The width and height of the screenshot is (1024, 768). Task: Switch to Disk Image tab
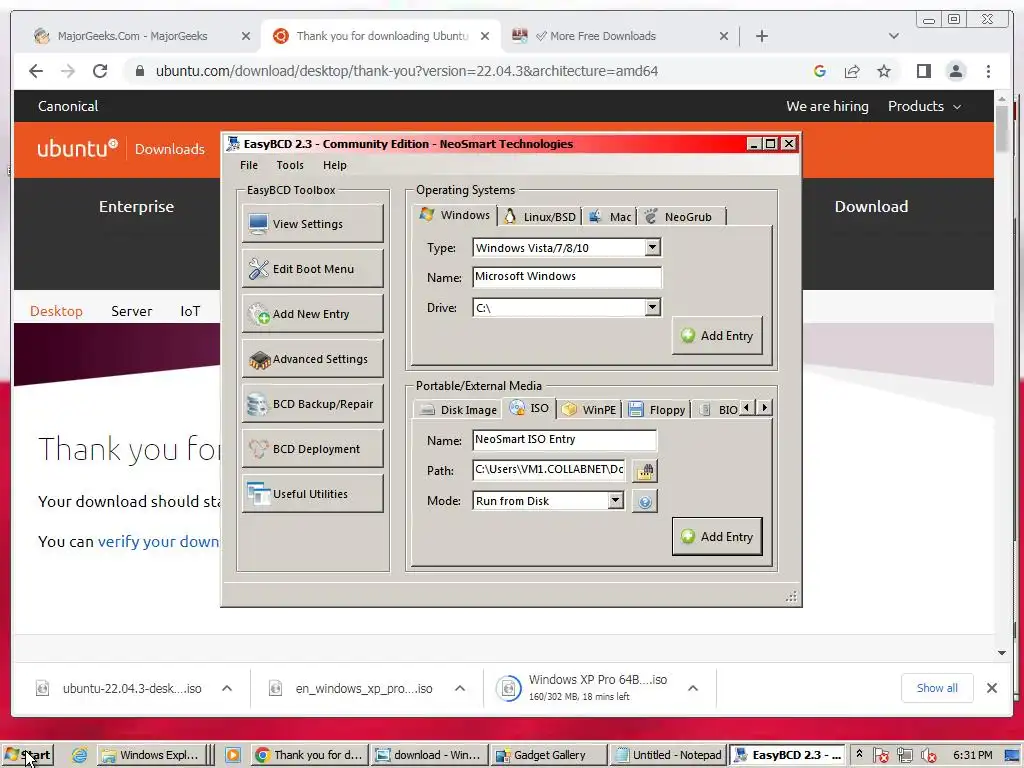pyautogui.click(x=458, y=409)
